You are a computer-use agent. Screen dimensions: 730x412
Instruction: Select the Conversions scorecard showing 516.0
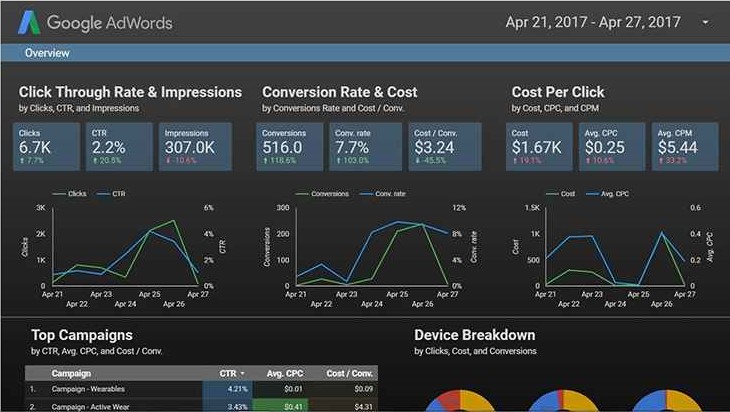tap(294, 145)
